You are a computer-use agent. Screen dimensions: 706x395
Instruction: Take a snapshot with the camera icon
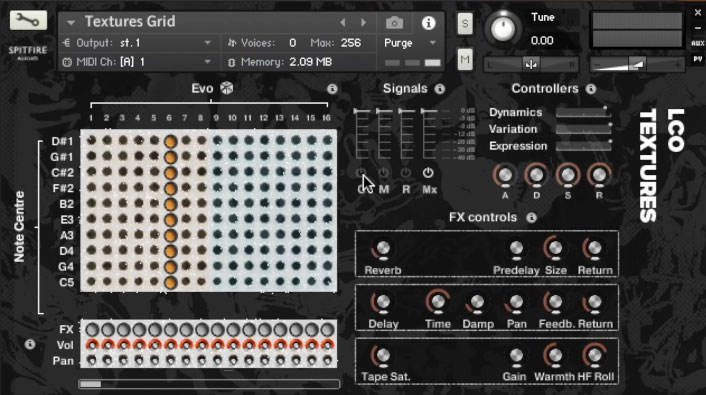click(x=394, y=23)
